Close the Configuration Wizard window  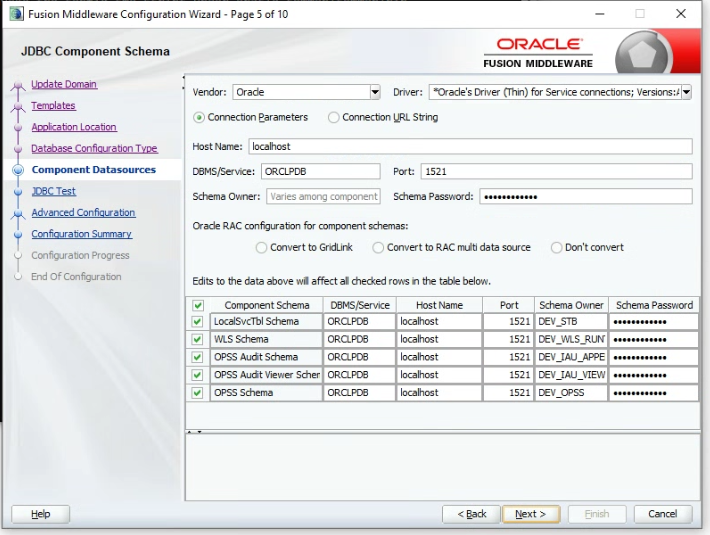681,14
